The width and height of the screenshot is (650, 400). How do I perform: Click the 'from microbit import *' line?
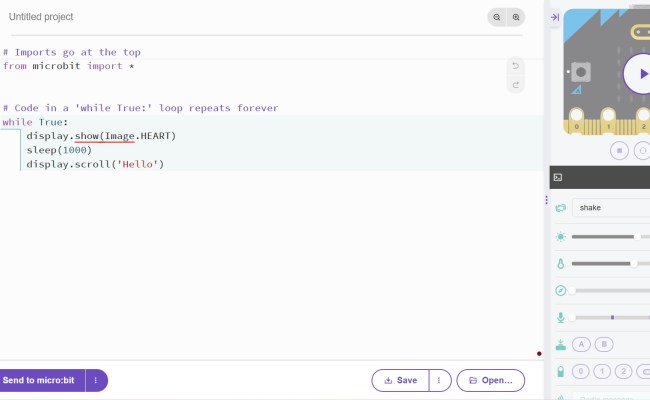(68, 66)
